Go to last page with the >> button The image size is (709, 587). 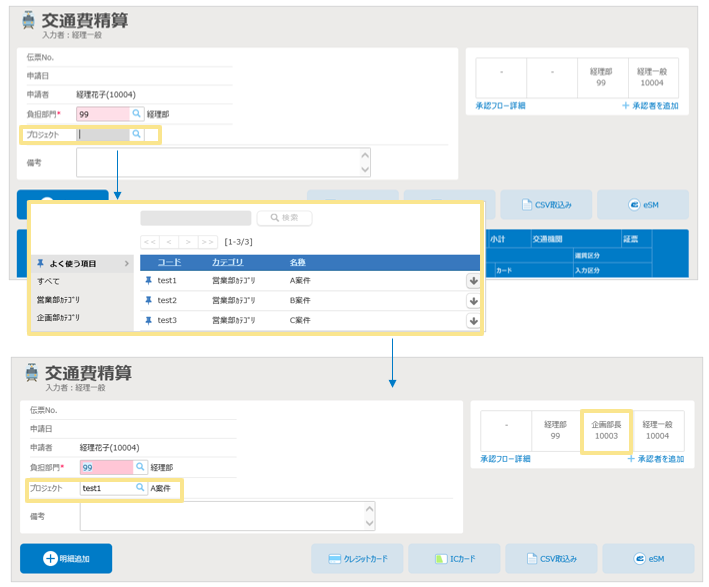(208, 242)
